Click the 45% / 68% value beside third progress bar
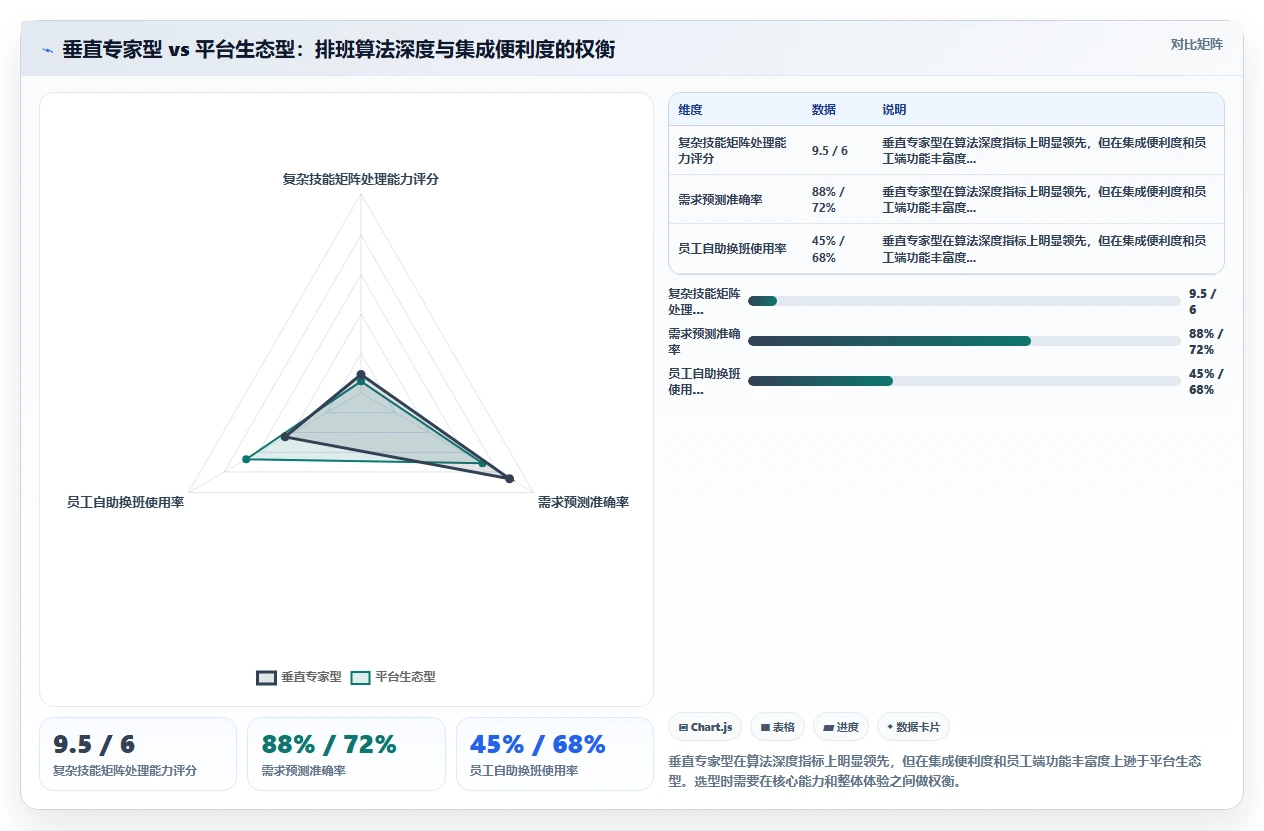 (1205, 381)
